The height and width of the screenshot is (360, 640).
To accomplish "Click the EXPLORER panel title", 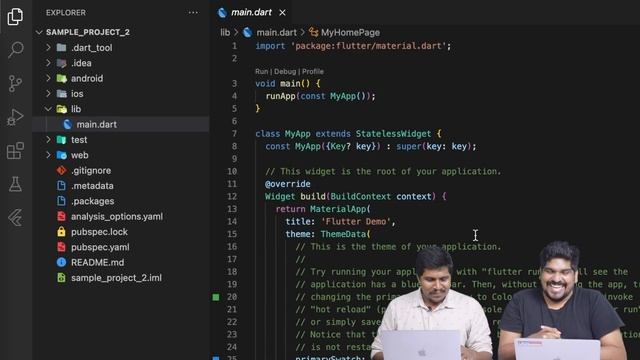I will click(66, 13).
